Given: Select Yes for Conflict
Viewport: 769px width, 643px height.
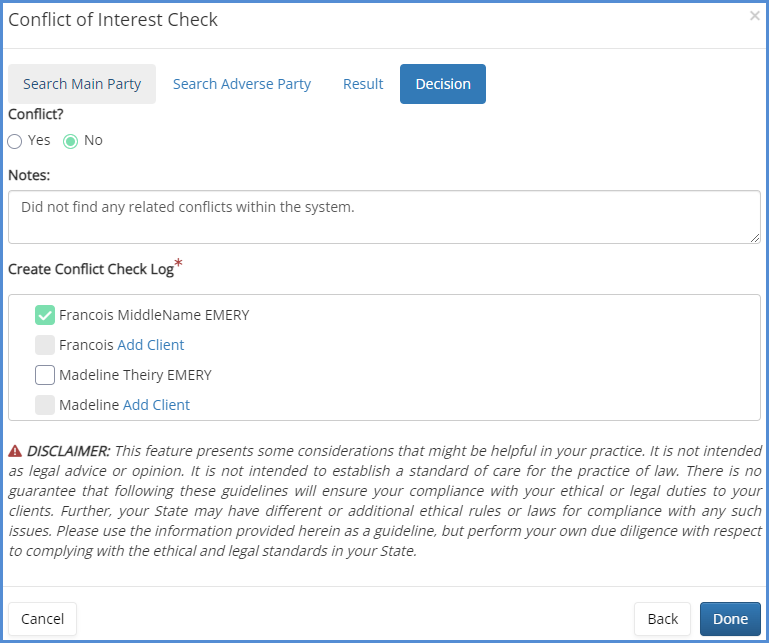Looking at the screenshot, I should click(15, 141).
